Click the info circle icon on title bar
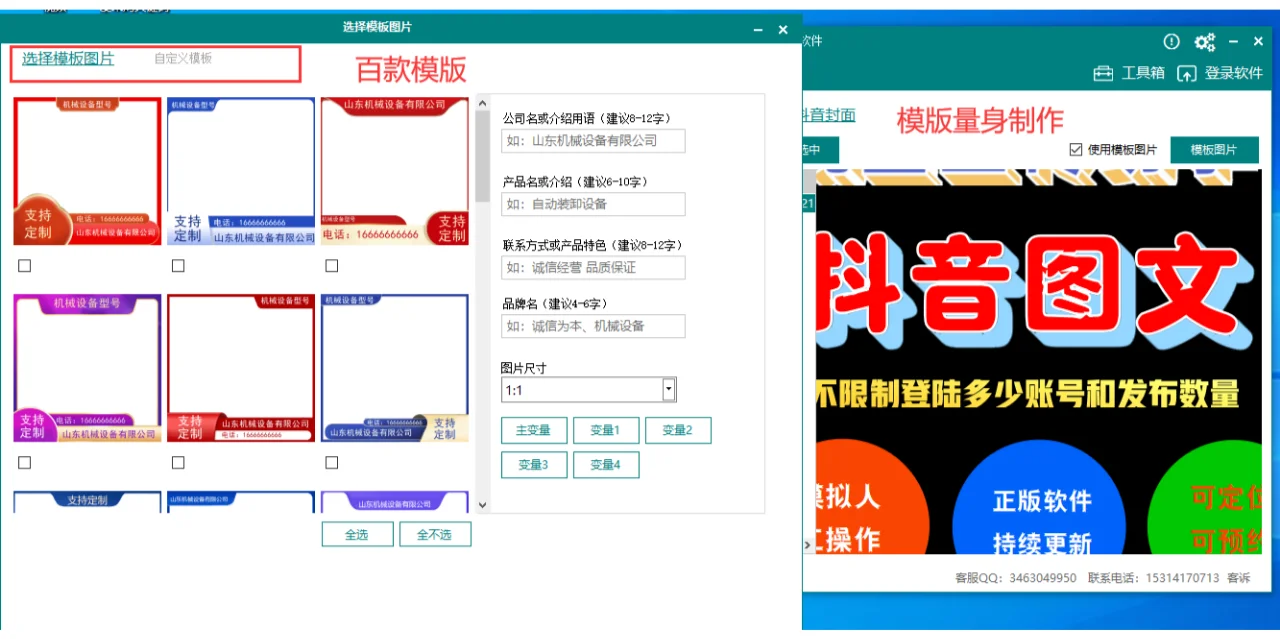The width and height of the screenshot is (1280, 639). (x=1171, y=41)
